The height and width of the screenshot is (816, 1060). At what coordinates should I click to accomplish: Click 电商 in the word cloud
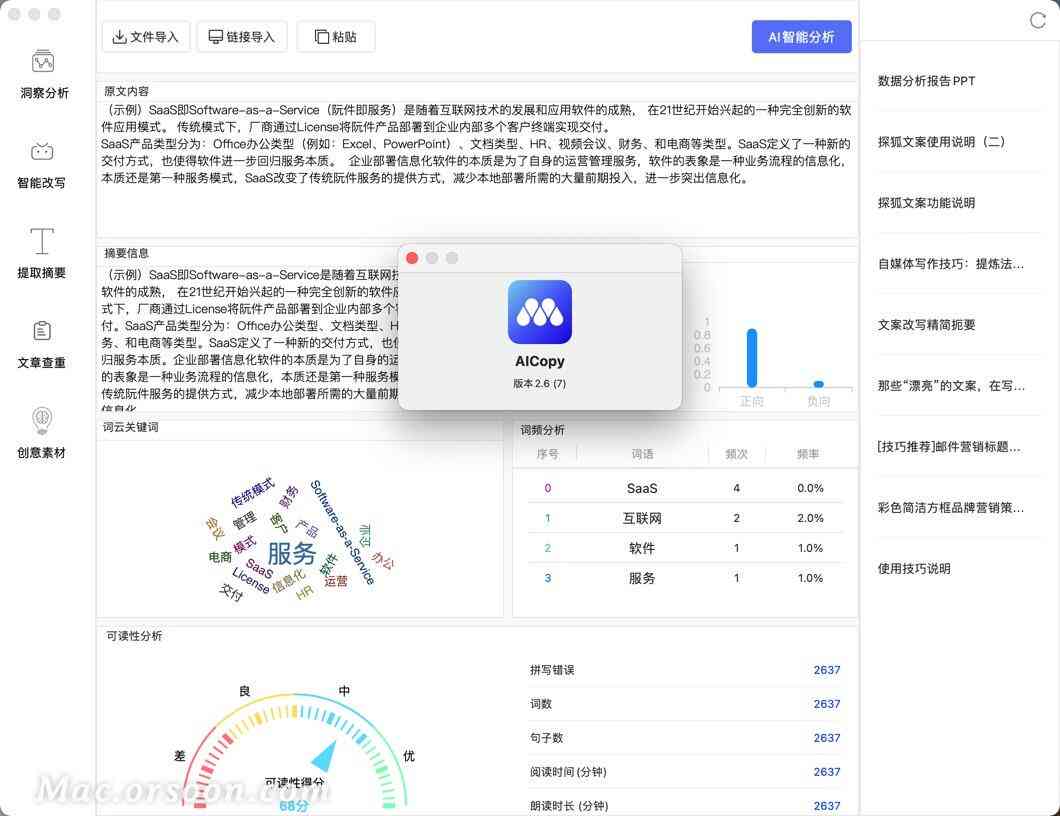[x=220, y=557]
